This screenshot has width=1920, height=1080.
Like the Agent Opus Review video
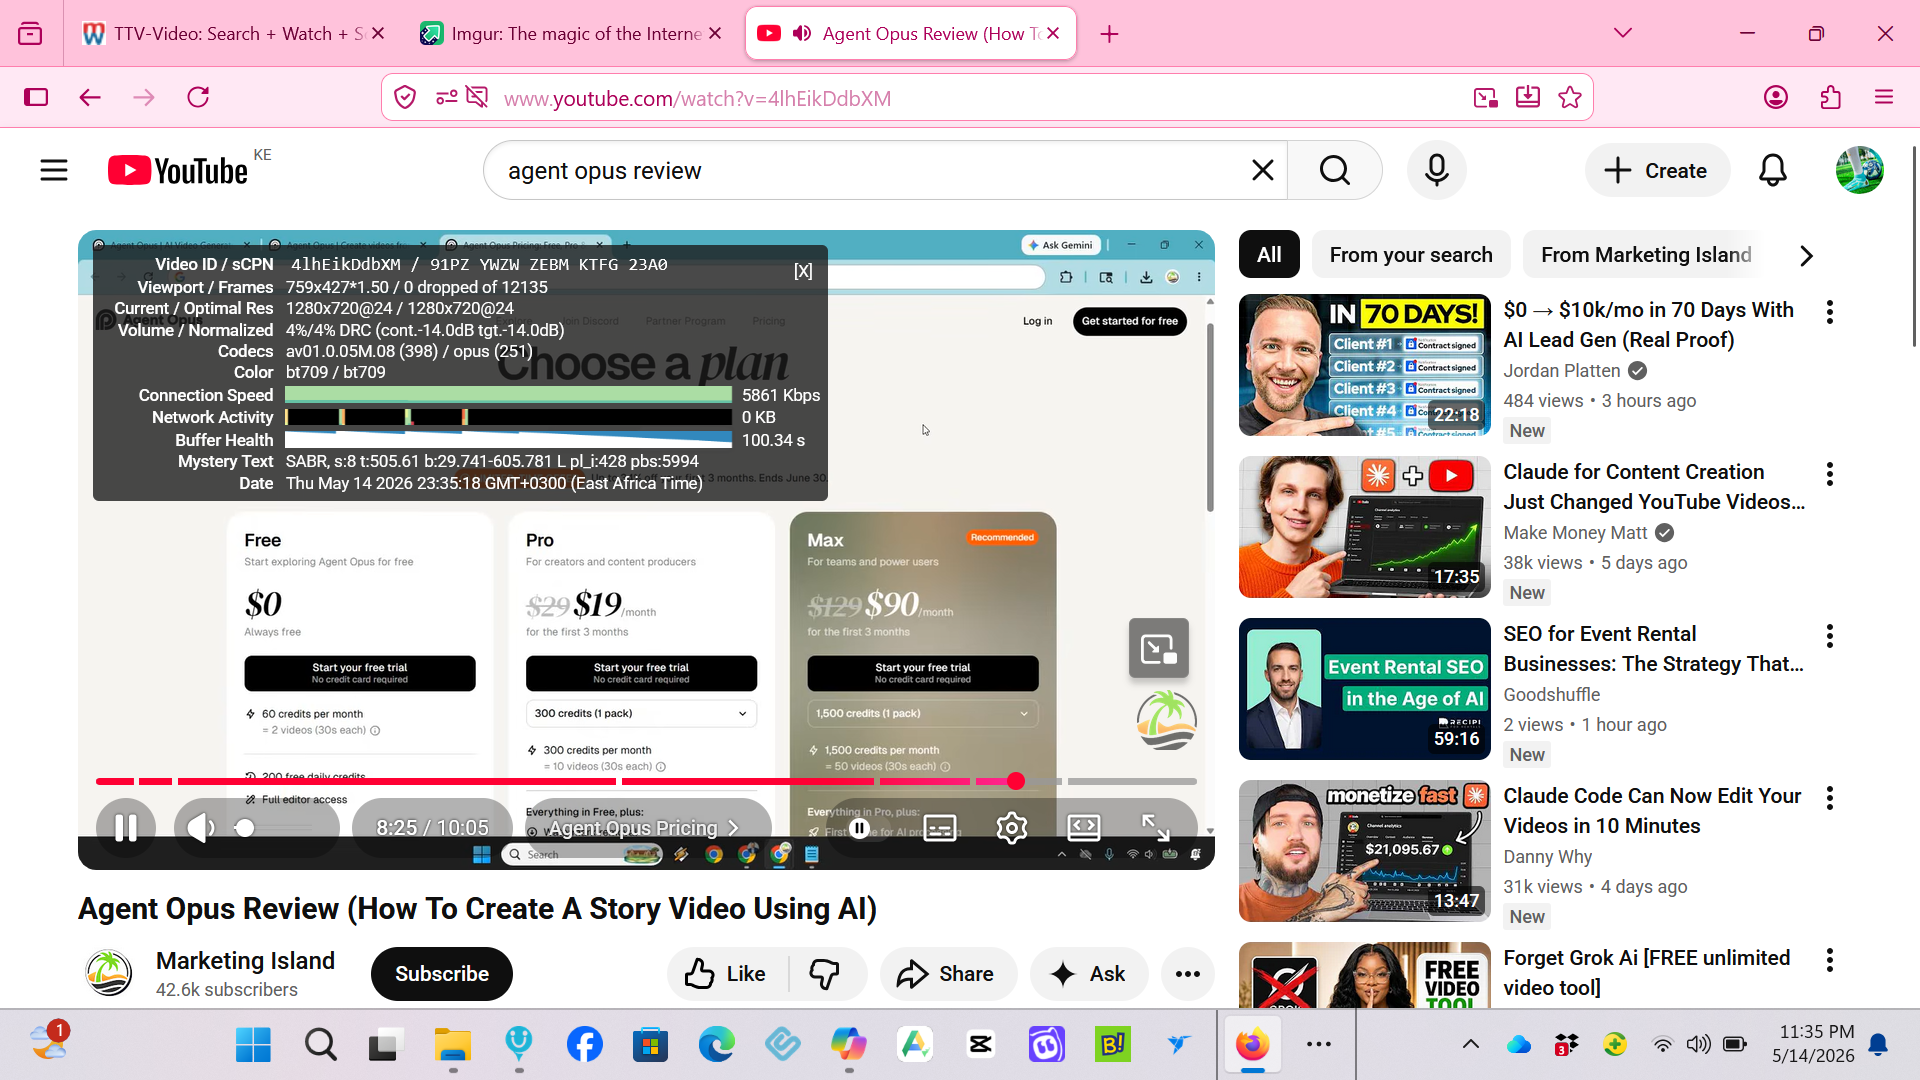pos(726,974)
